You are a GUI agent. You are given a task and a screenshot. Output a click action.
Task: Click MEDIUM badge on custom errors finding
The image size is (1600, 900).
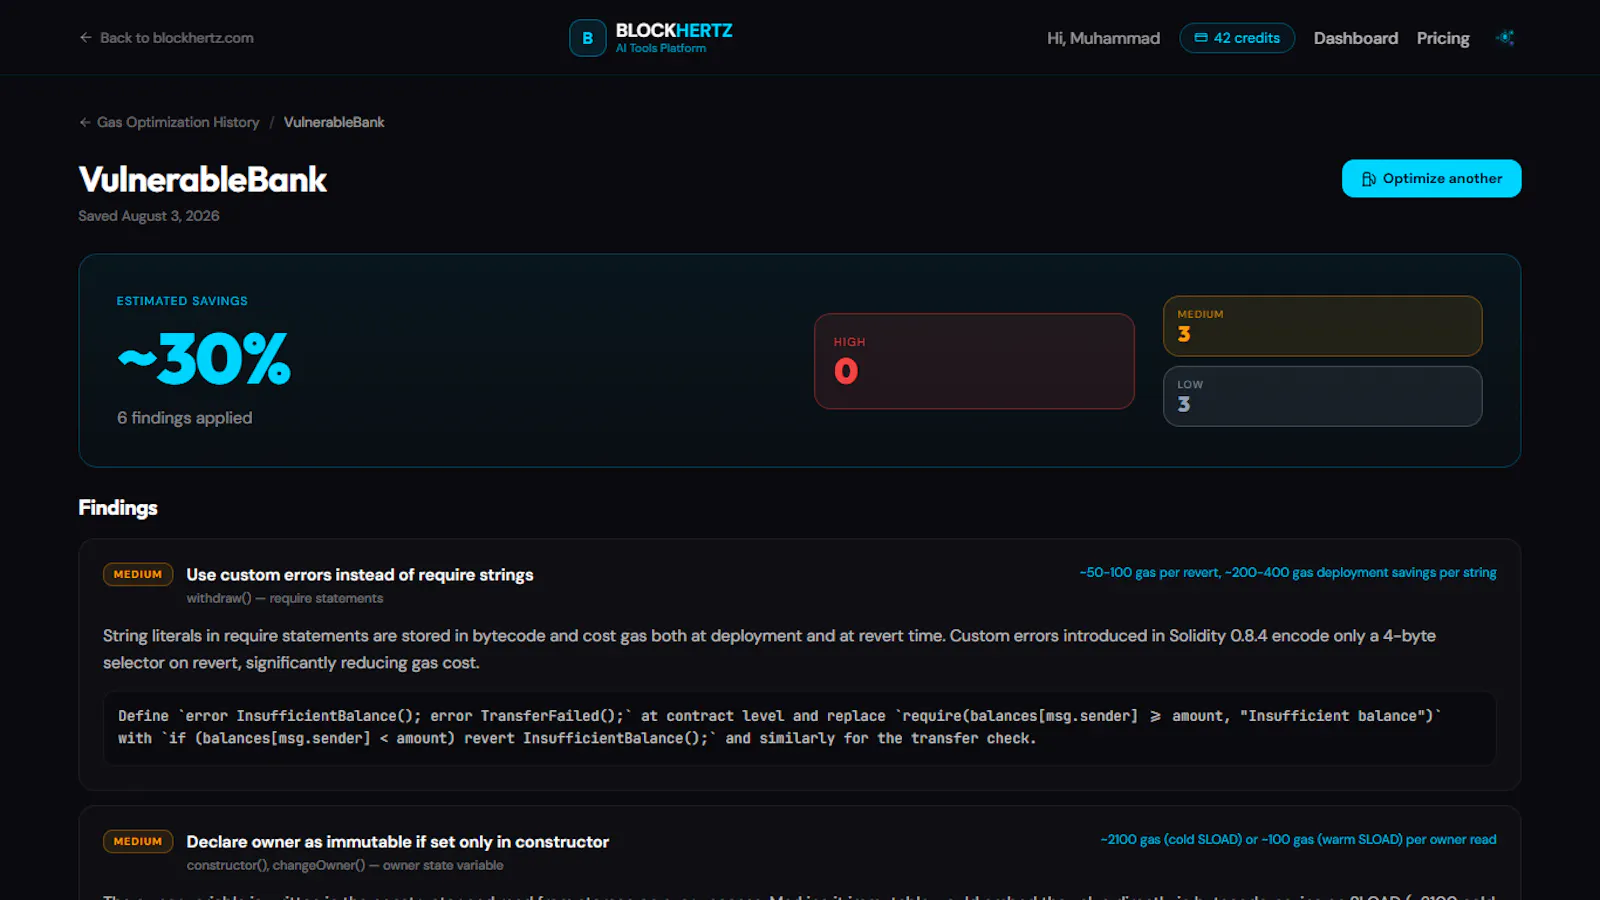click(x=138, y=574)
